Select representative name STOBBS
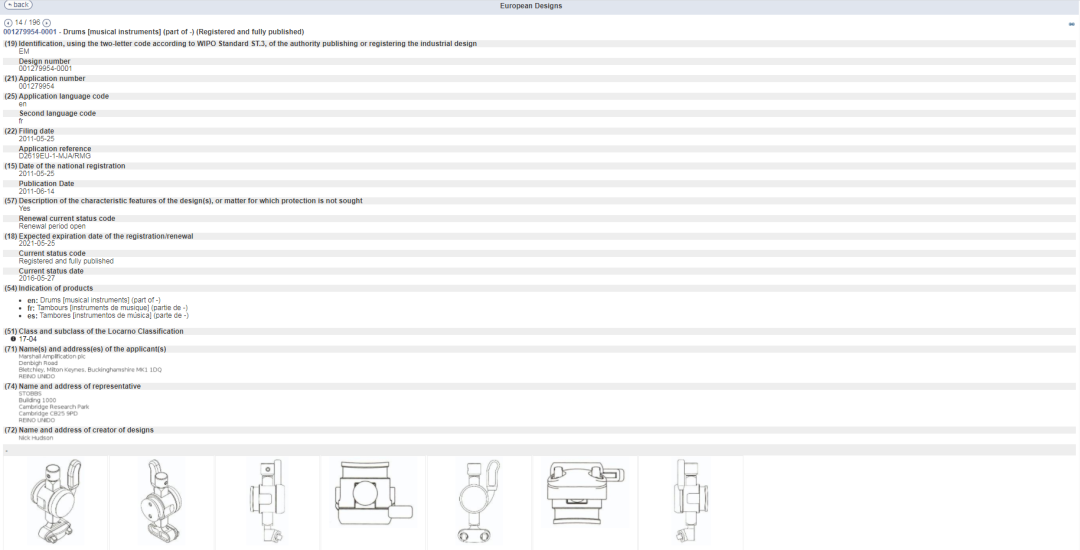 tap(30, 394)
